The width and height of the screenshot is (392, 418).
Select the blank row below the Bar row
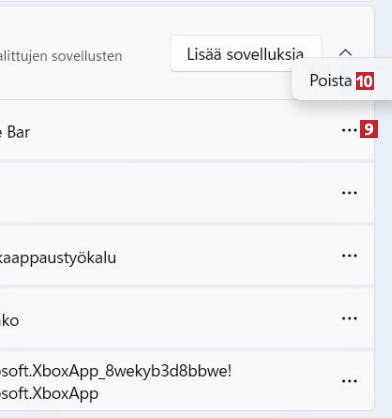click(187, 193)
